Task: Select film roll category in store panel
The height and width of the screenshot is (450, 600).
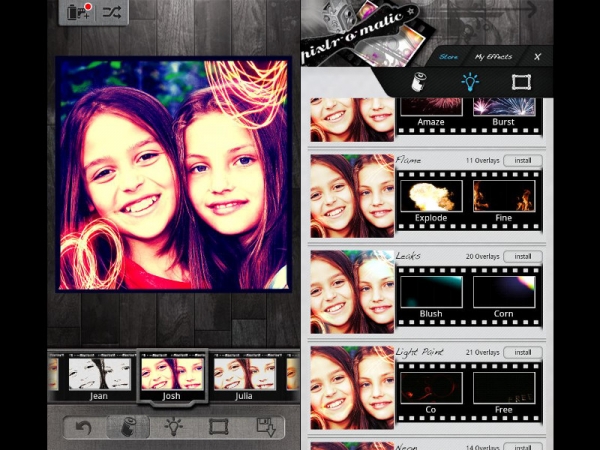Action: [420, 82]
